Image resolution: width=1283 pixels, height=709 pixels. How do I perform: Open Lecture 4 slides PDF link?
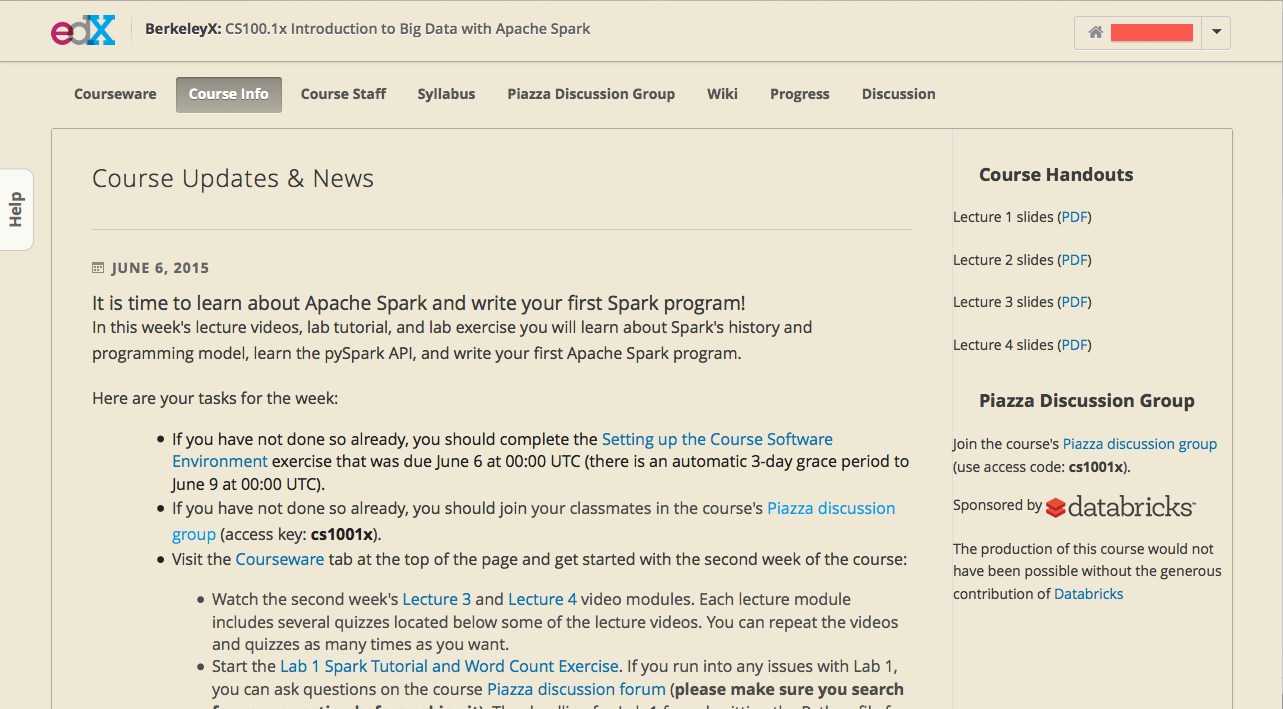pos(1075,345)
